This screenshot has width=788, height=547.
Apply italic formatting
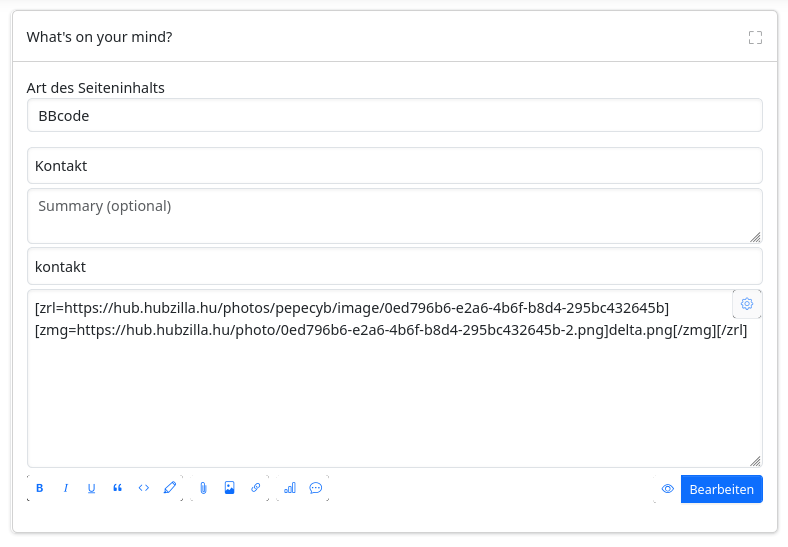pos(66,488)
